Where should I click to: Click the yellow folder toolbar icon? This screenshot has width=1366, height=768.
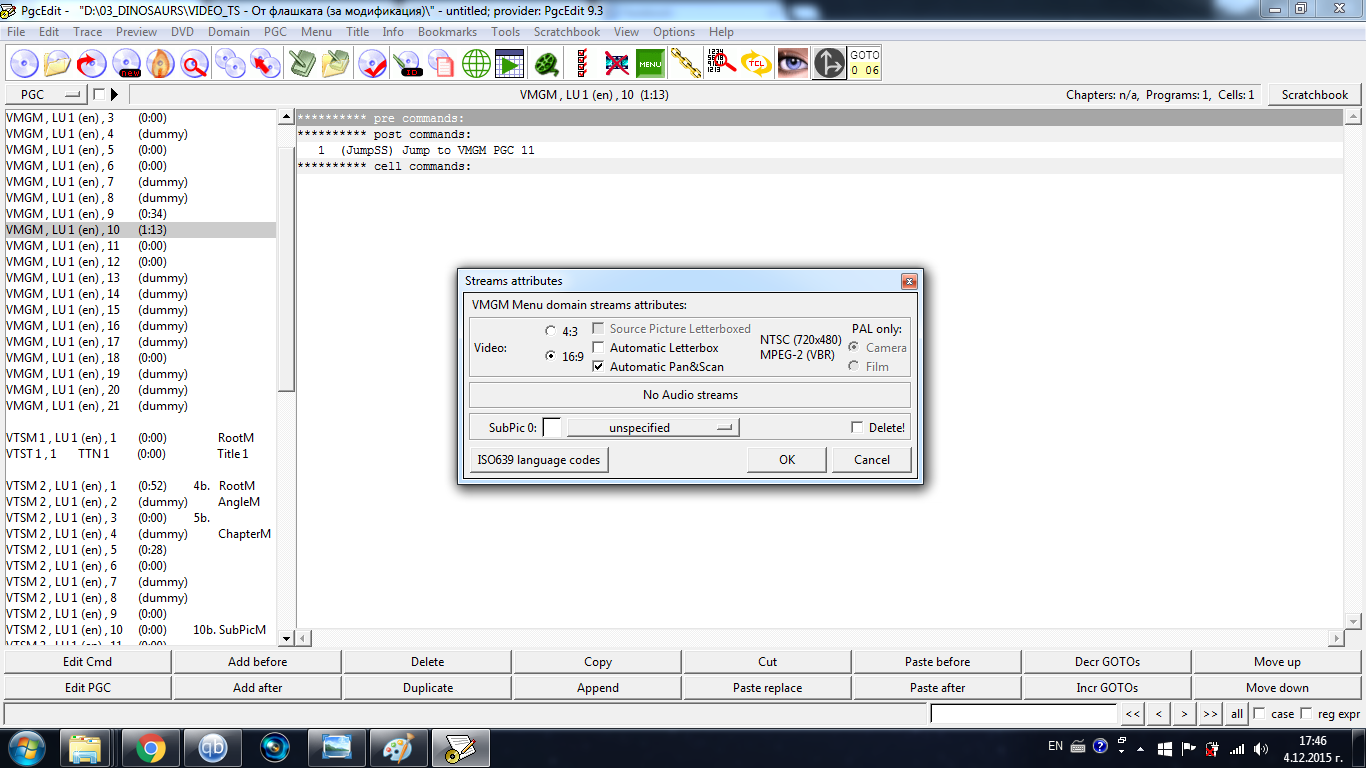coord(57,64)
